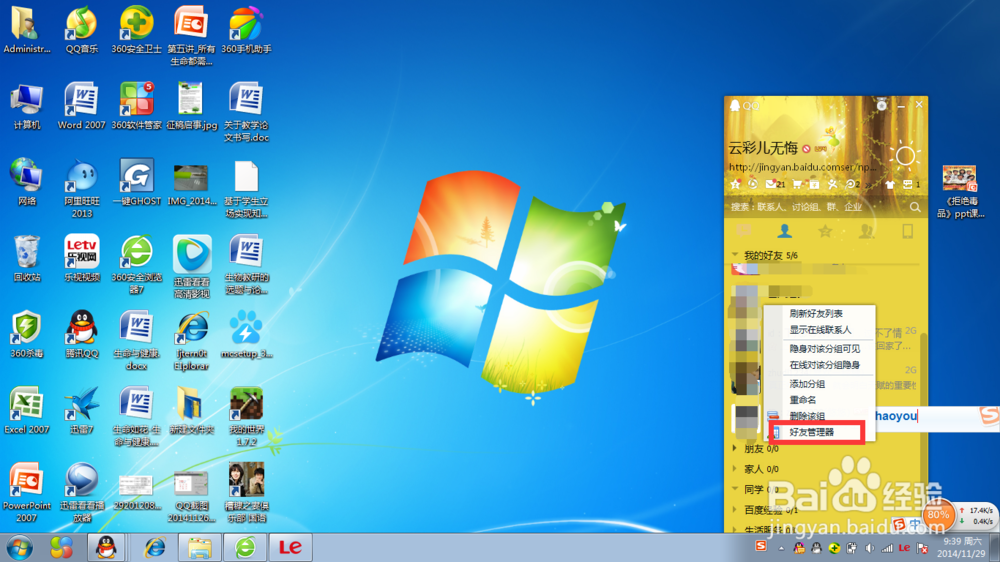
Task: Open QZone star icon in QQ panel
Action: click(735, 184)
